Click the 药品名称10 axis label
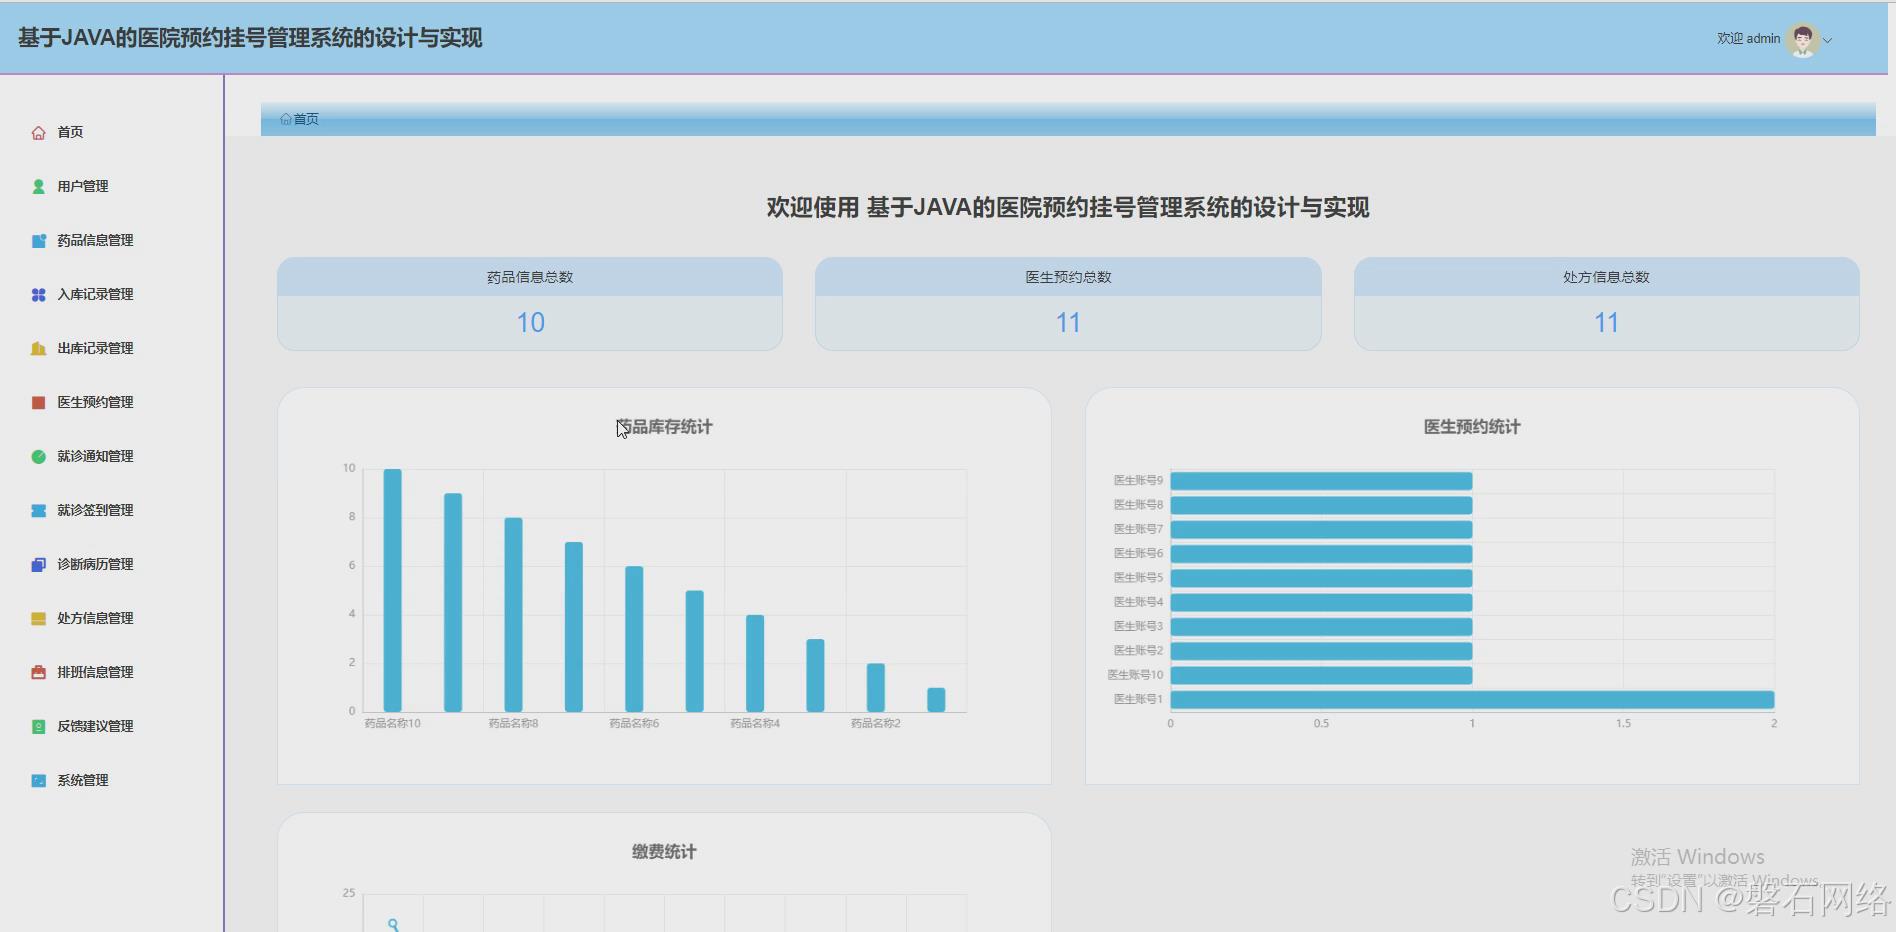 [x=392, y=723]
